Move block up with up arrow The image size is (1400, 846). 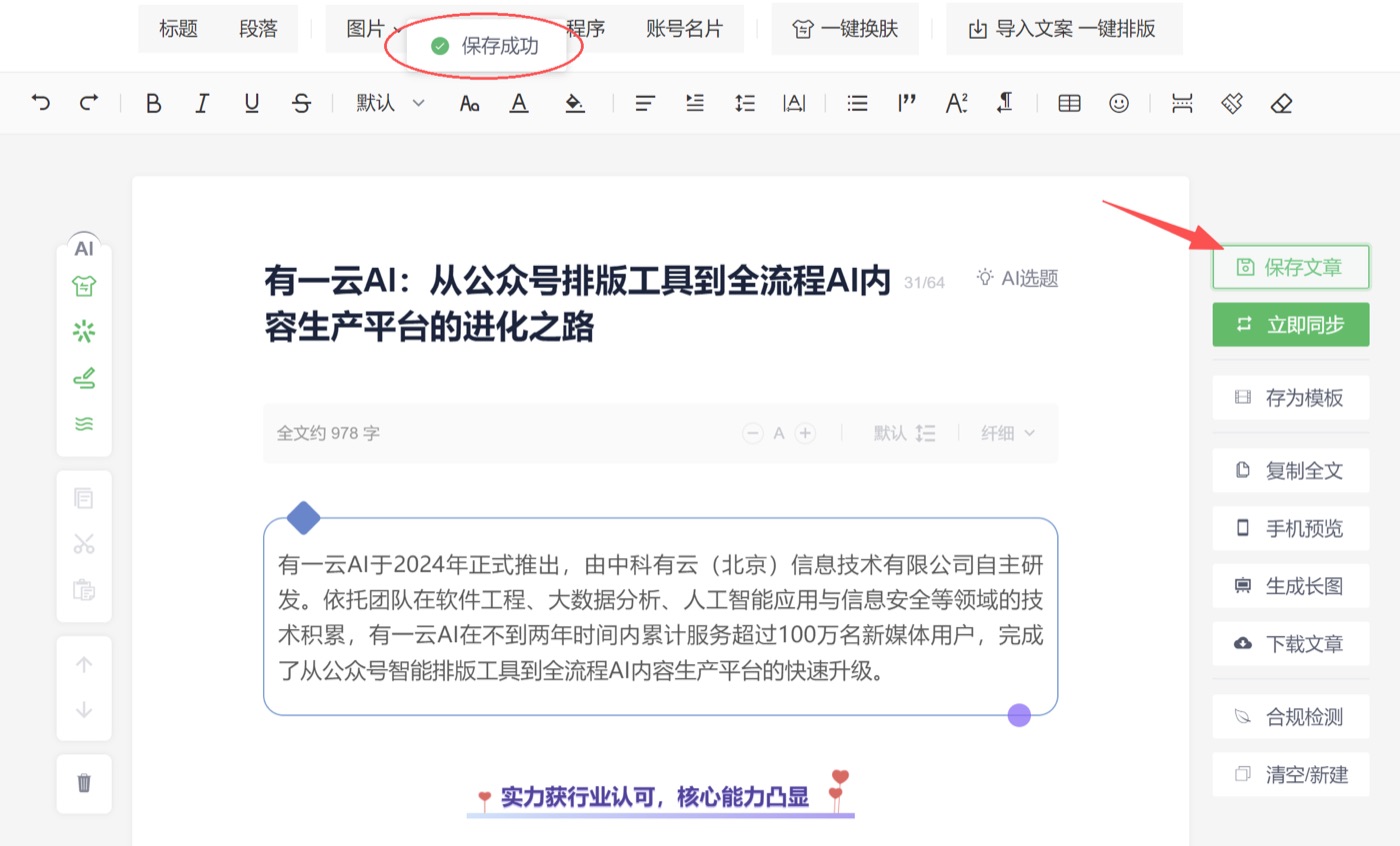tap(84, 665)
